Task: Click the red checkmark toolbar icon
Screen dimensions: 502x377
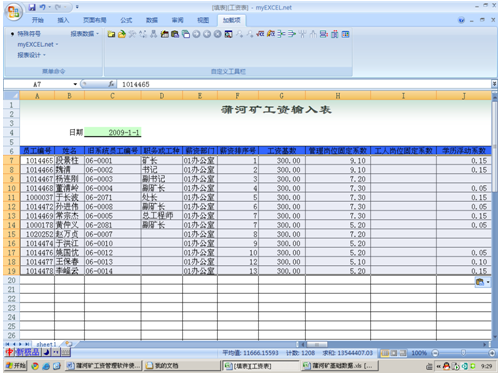Action: (260, 34)
